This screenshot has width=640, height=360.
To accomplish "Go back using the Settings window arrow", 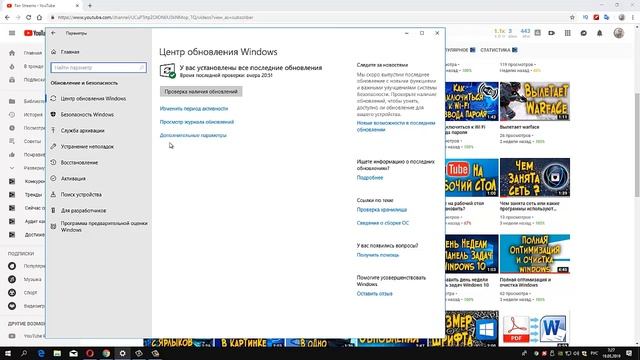I will pyautogui.click(x=53, y=33).
